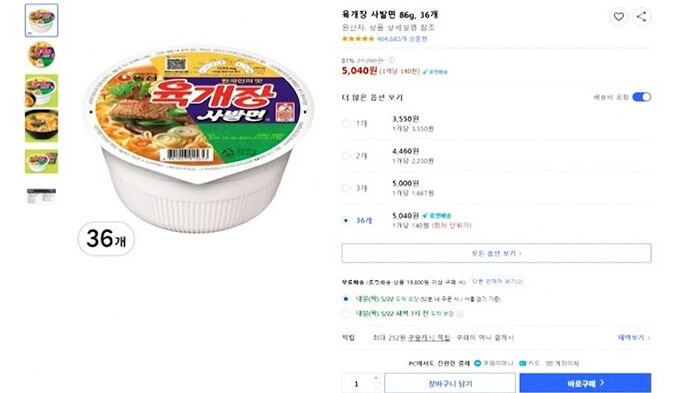Click the share icon
The image size is (699, 393).
pos(641,17)
